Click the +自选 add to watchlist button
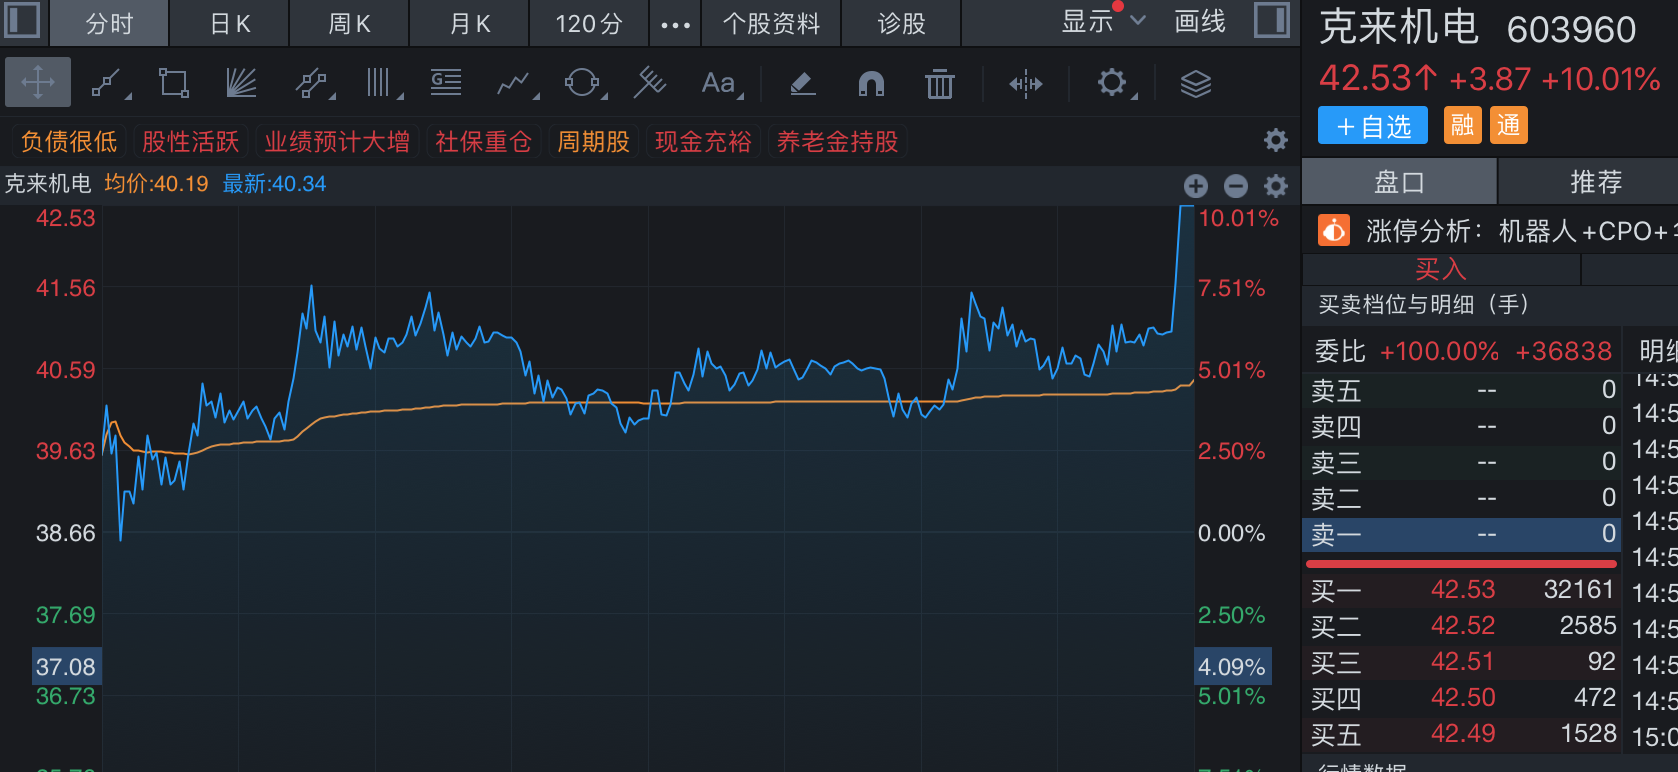1678x772 pixels. click(1373, 126)
